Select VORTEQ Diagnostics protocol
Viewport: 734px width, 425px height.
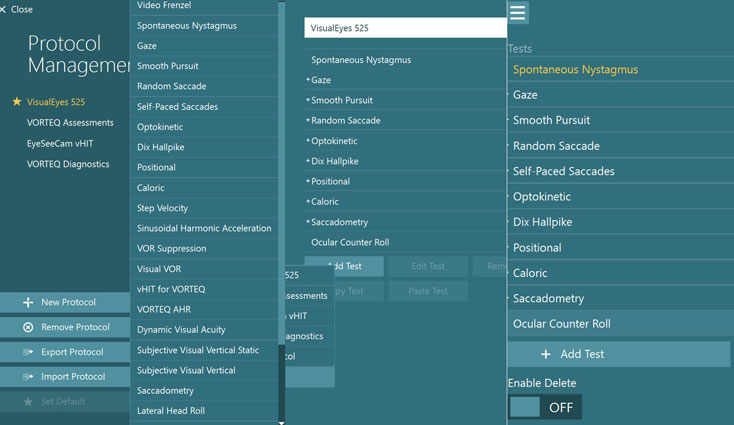pyautogui.click(x=68, y=164)
